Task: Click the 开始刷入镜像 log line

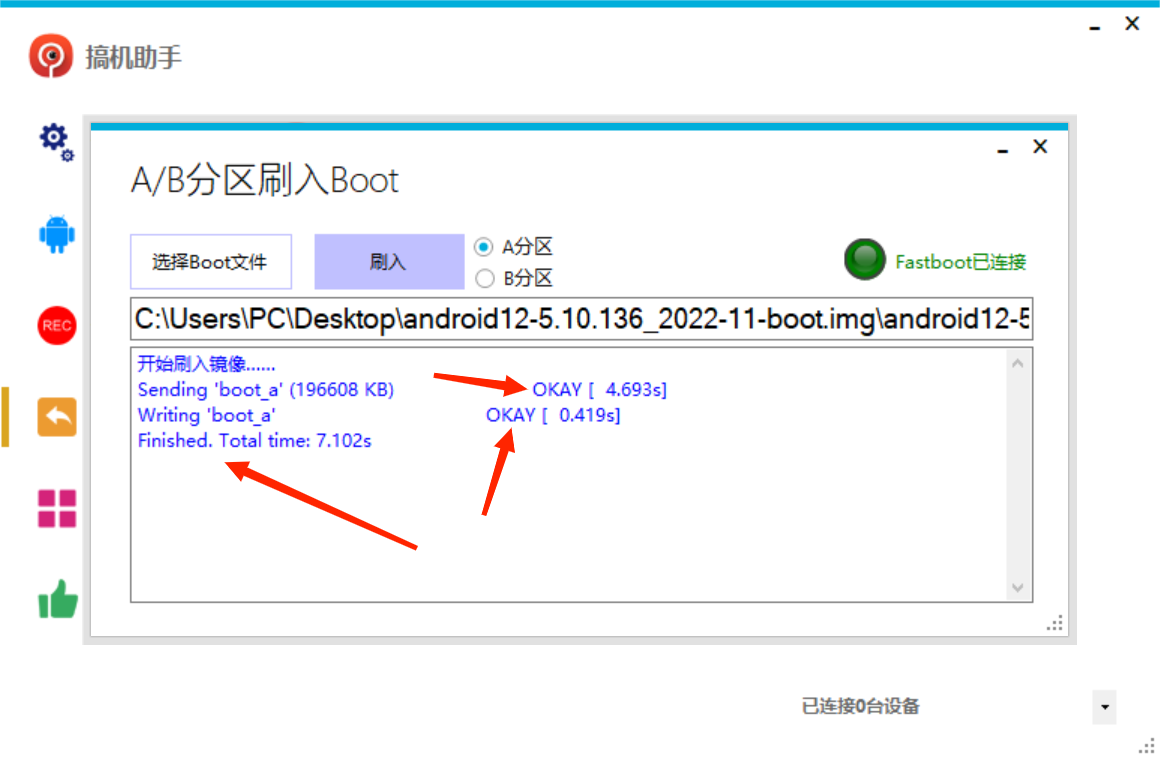Action: coord(206,364)
